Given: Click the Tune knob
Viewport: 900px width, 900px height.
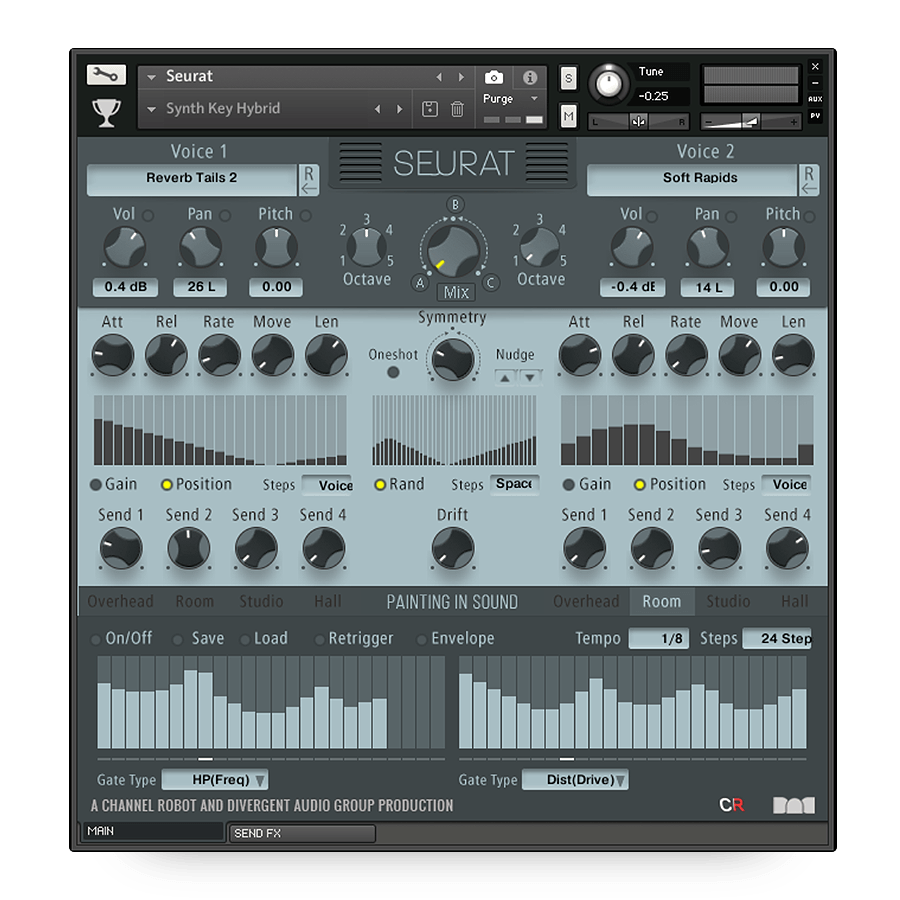Looking at the screenshot, I should coord(608,84).
